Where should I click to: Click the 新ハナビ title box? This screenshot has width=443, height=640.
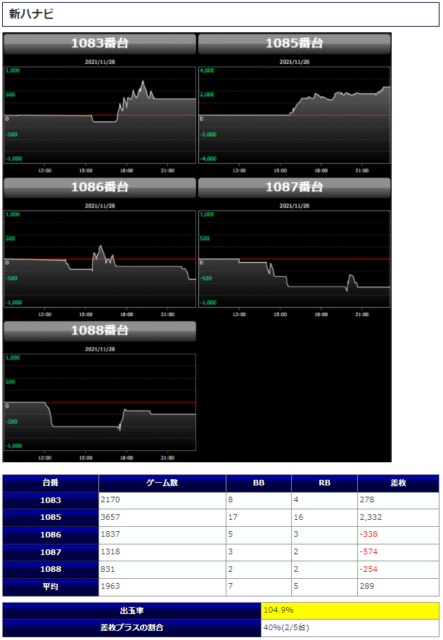coord(221,14)
